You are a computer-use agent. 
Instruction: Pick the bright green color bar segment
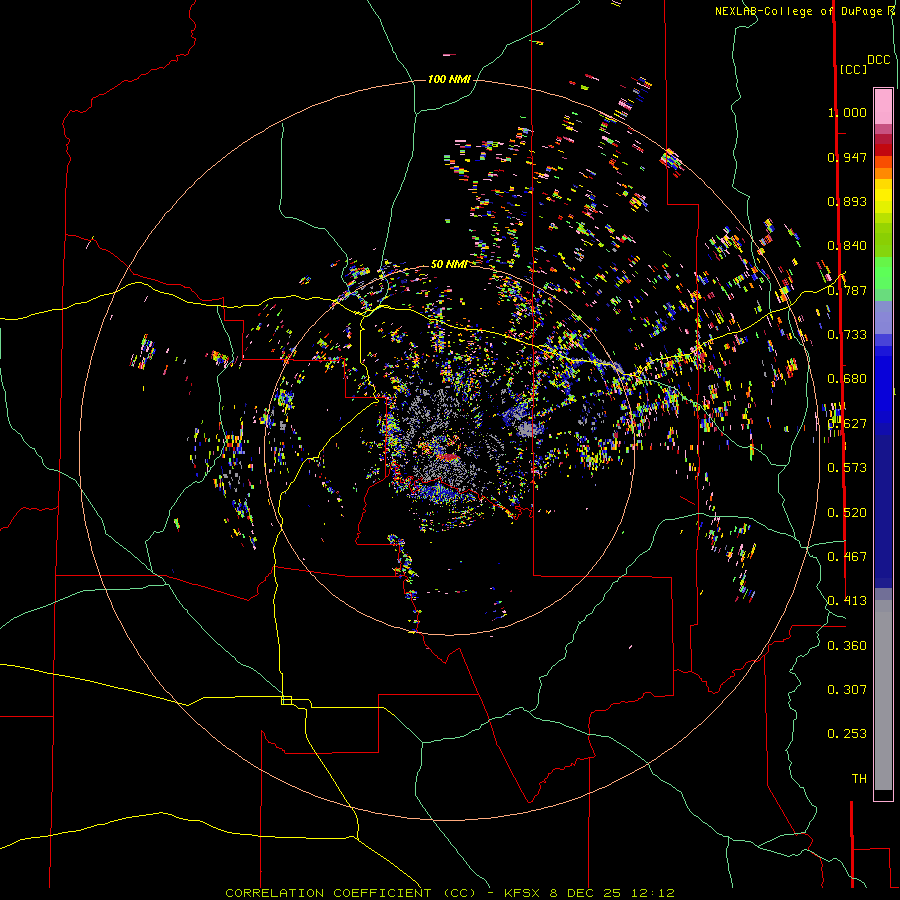pyautogui.click(x=883, y=273)
